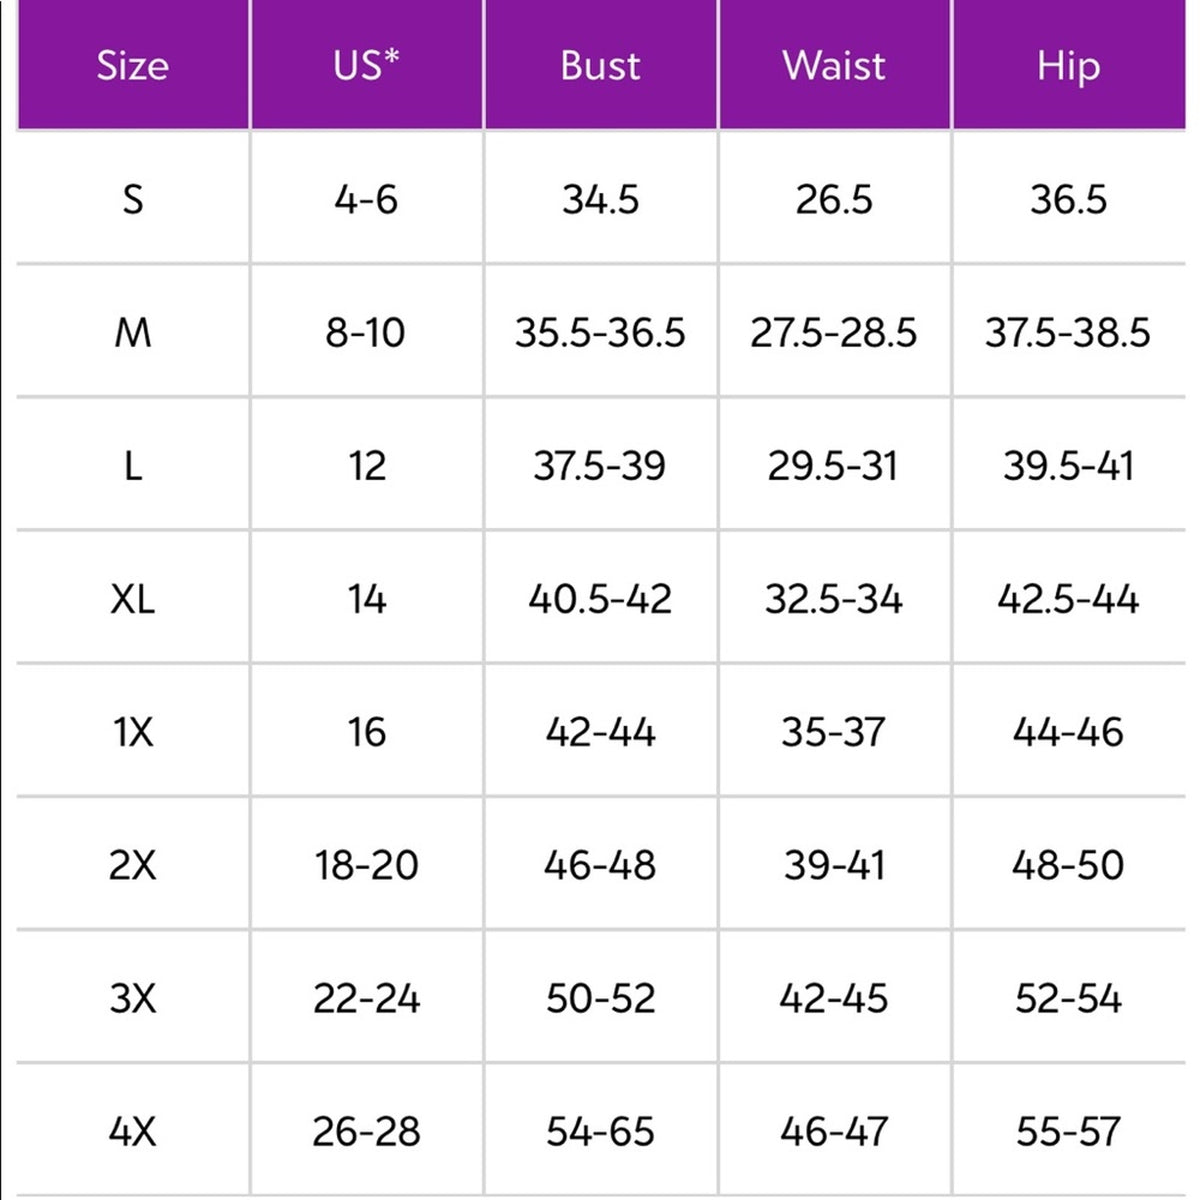Click the Bust header cell

click(600, 65)
